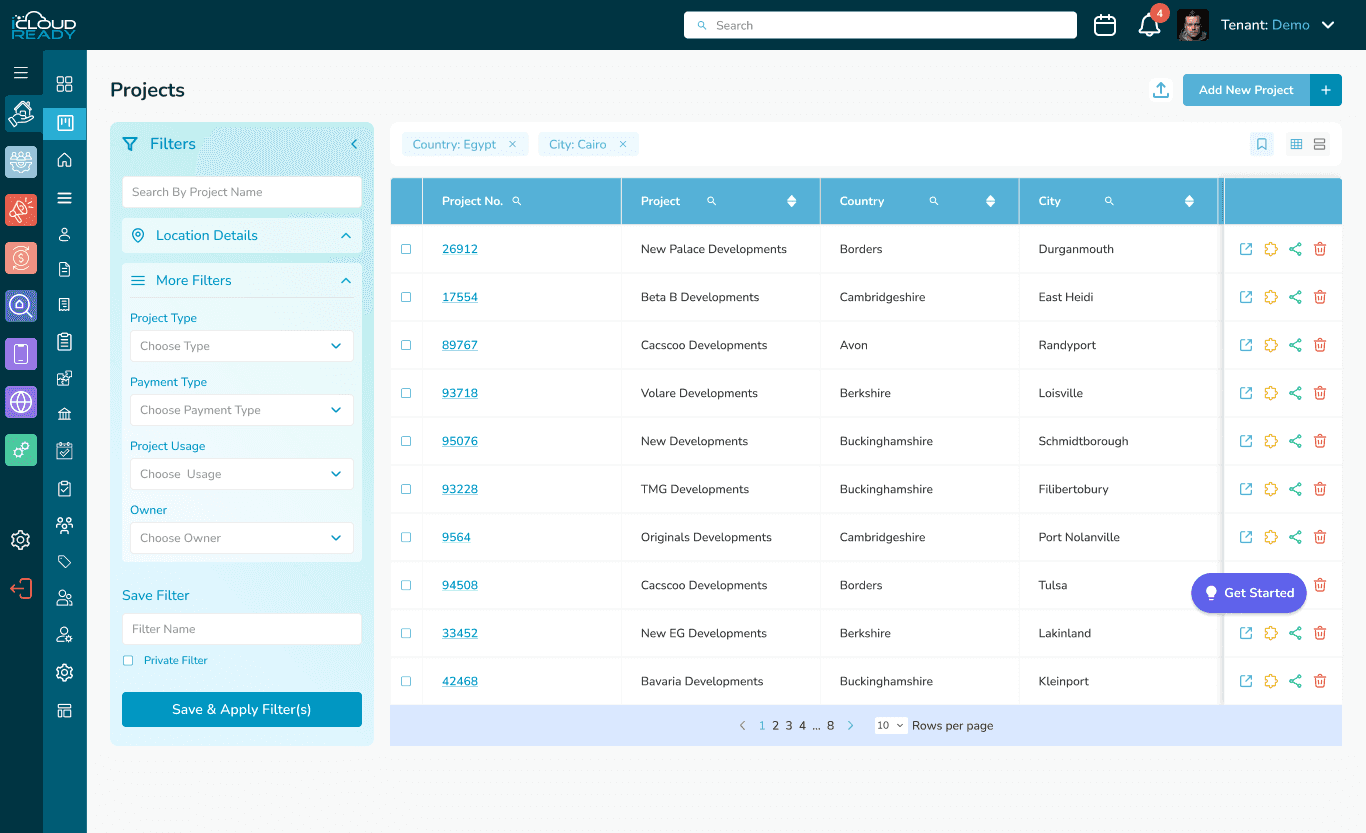Change the Rows per page dropdown
The image size is (1366, 833).
coord(890,725)
